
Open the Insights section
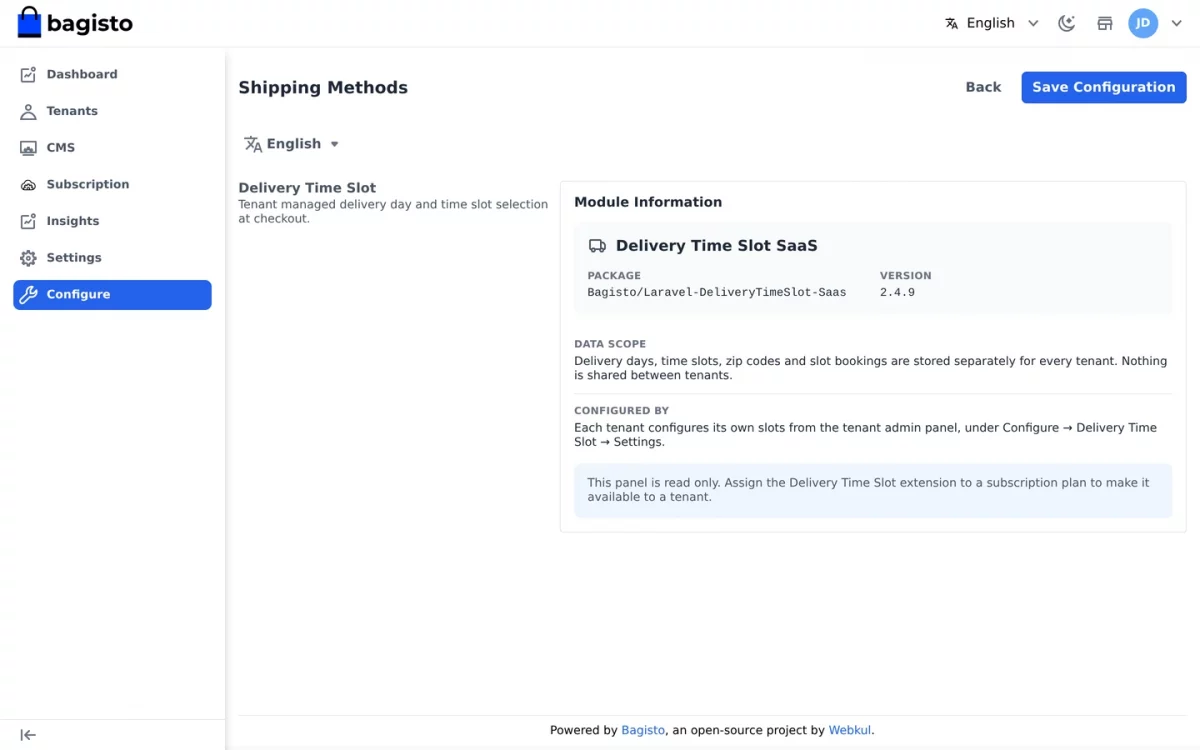tap(112, 221)
